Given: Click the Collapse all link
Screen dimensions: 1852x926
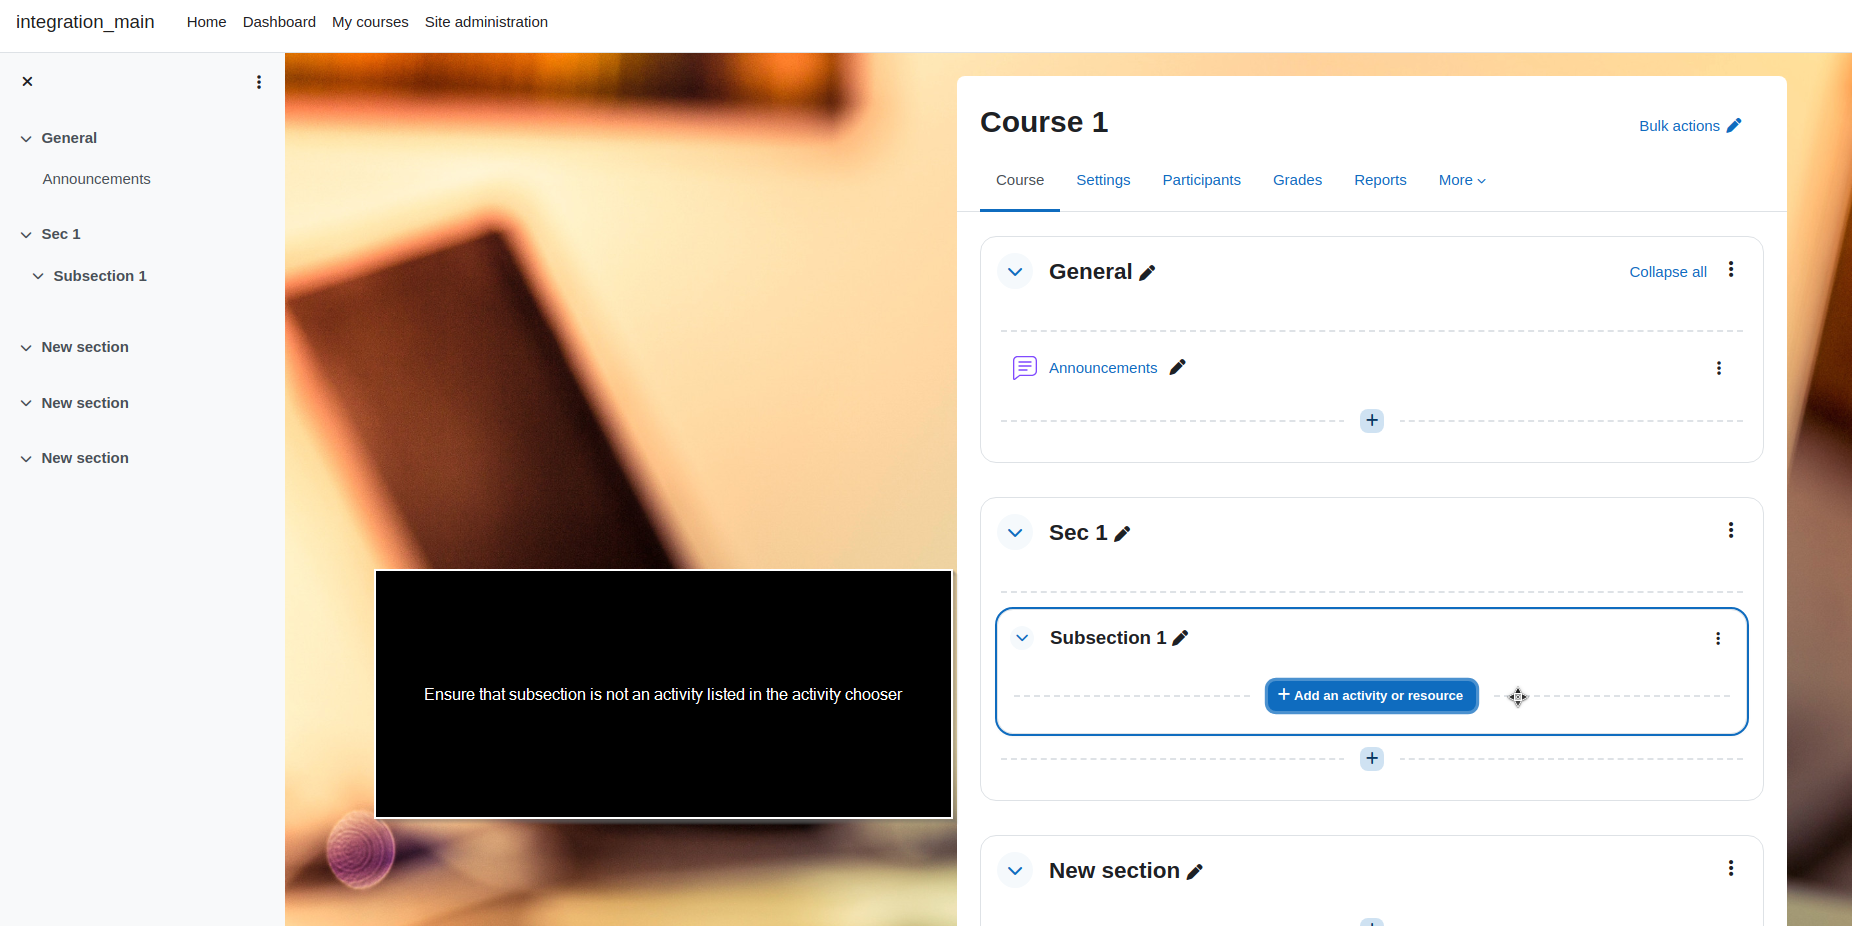Looking at the screenshot, I should (1668, 272).
